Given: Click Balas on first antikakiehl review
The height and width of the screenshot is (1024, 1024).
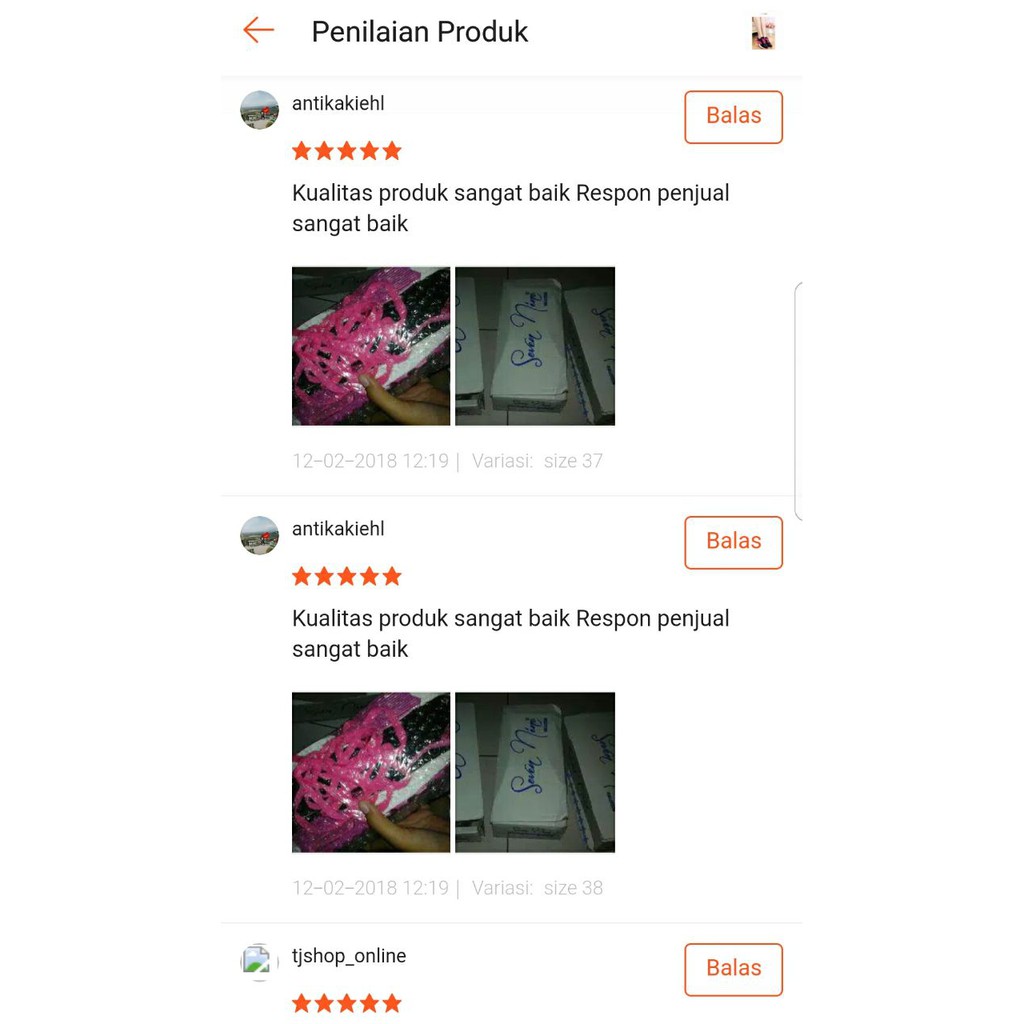Looking at the screenshot, I should coord(733,117).
